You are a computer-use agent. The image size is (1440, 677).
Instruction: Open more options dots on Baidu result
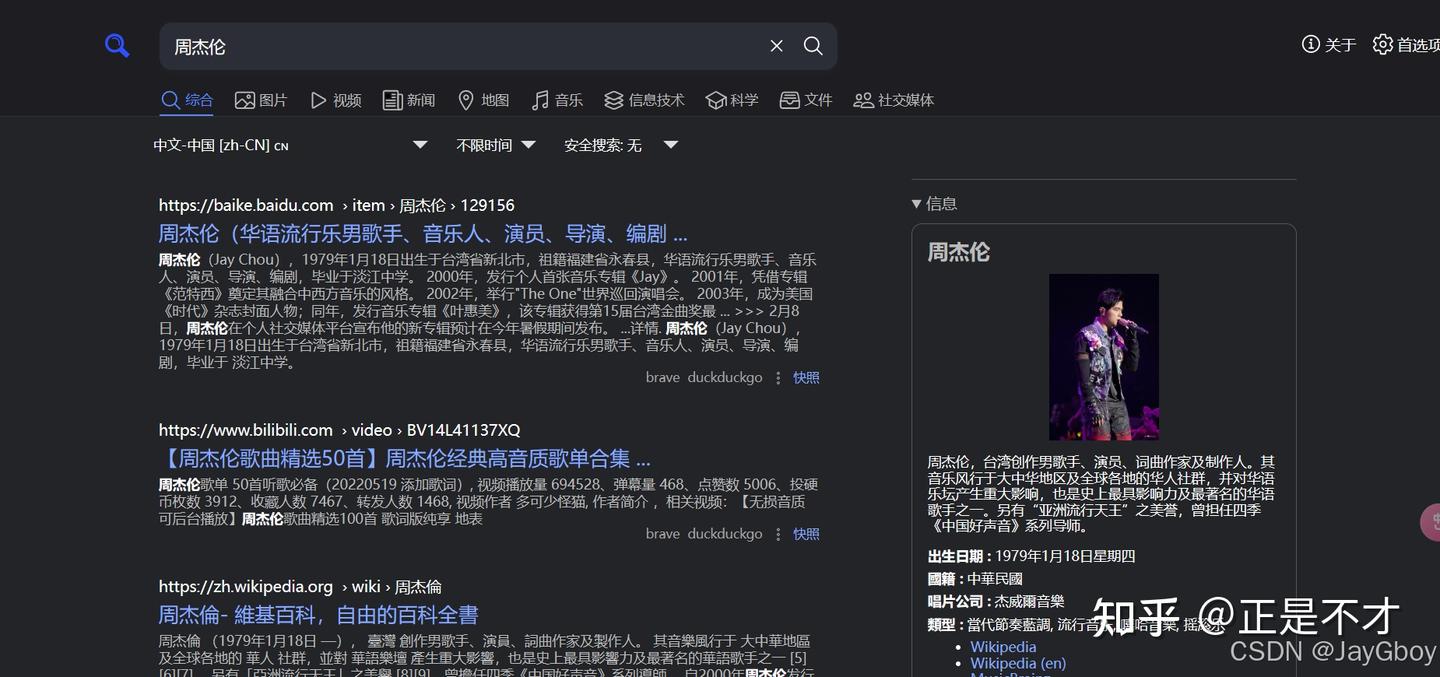778,378
